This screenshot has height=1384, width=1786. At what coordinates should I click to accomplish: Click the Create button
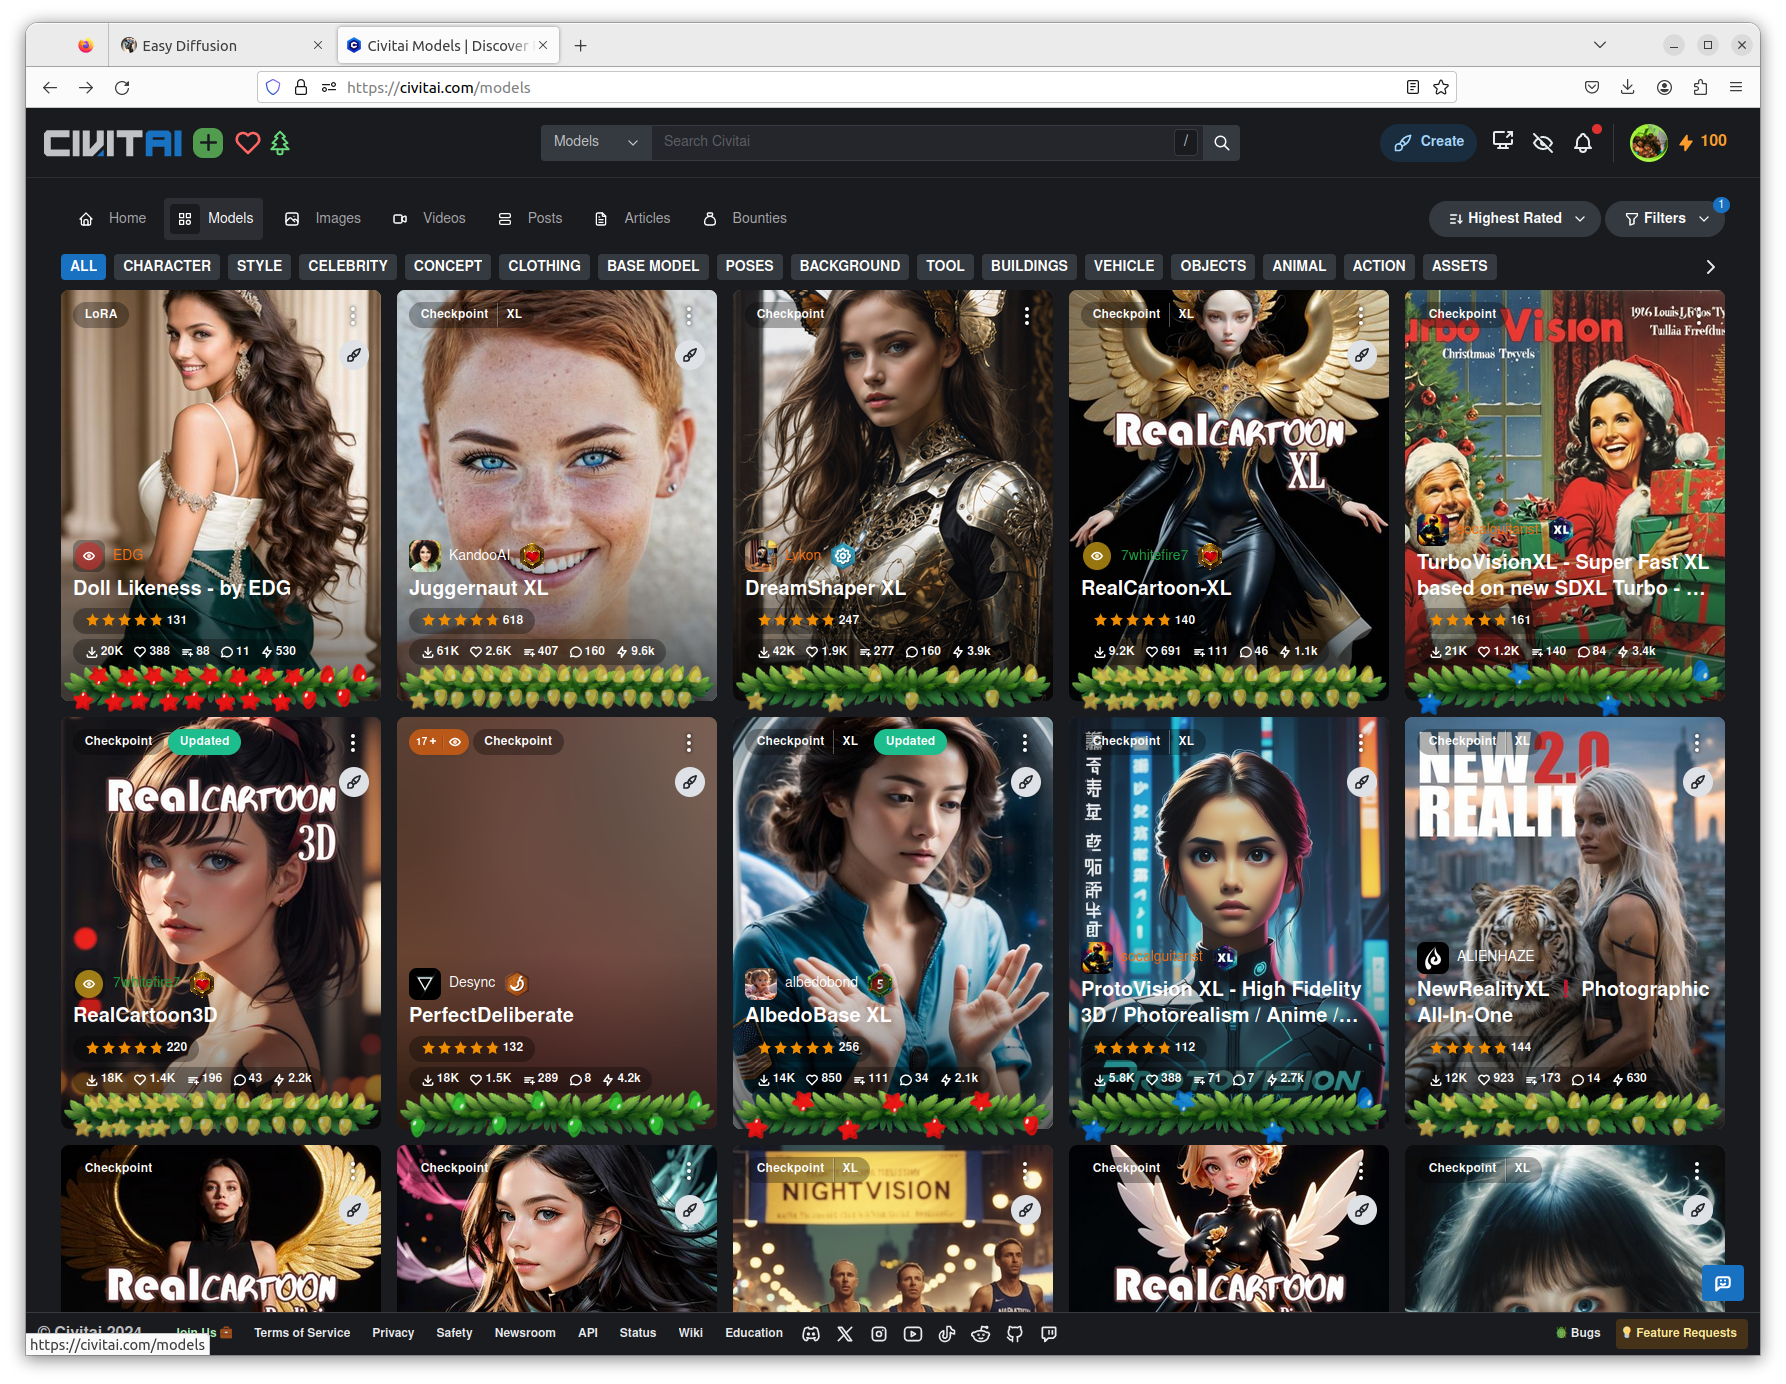tap(1429, 142)
